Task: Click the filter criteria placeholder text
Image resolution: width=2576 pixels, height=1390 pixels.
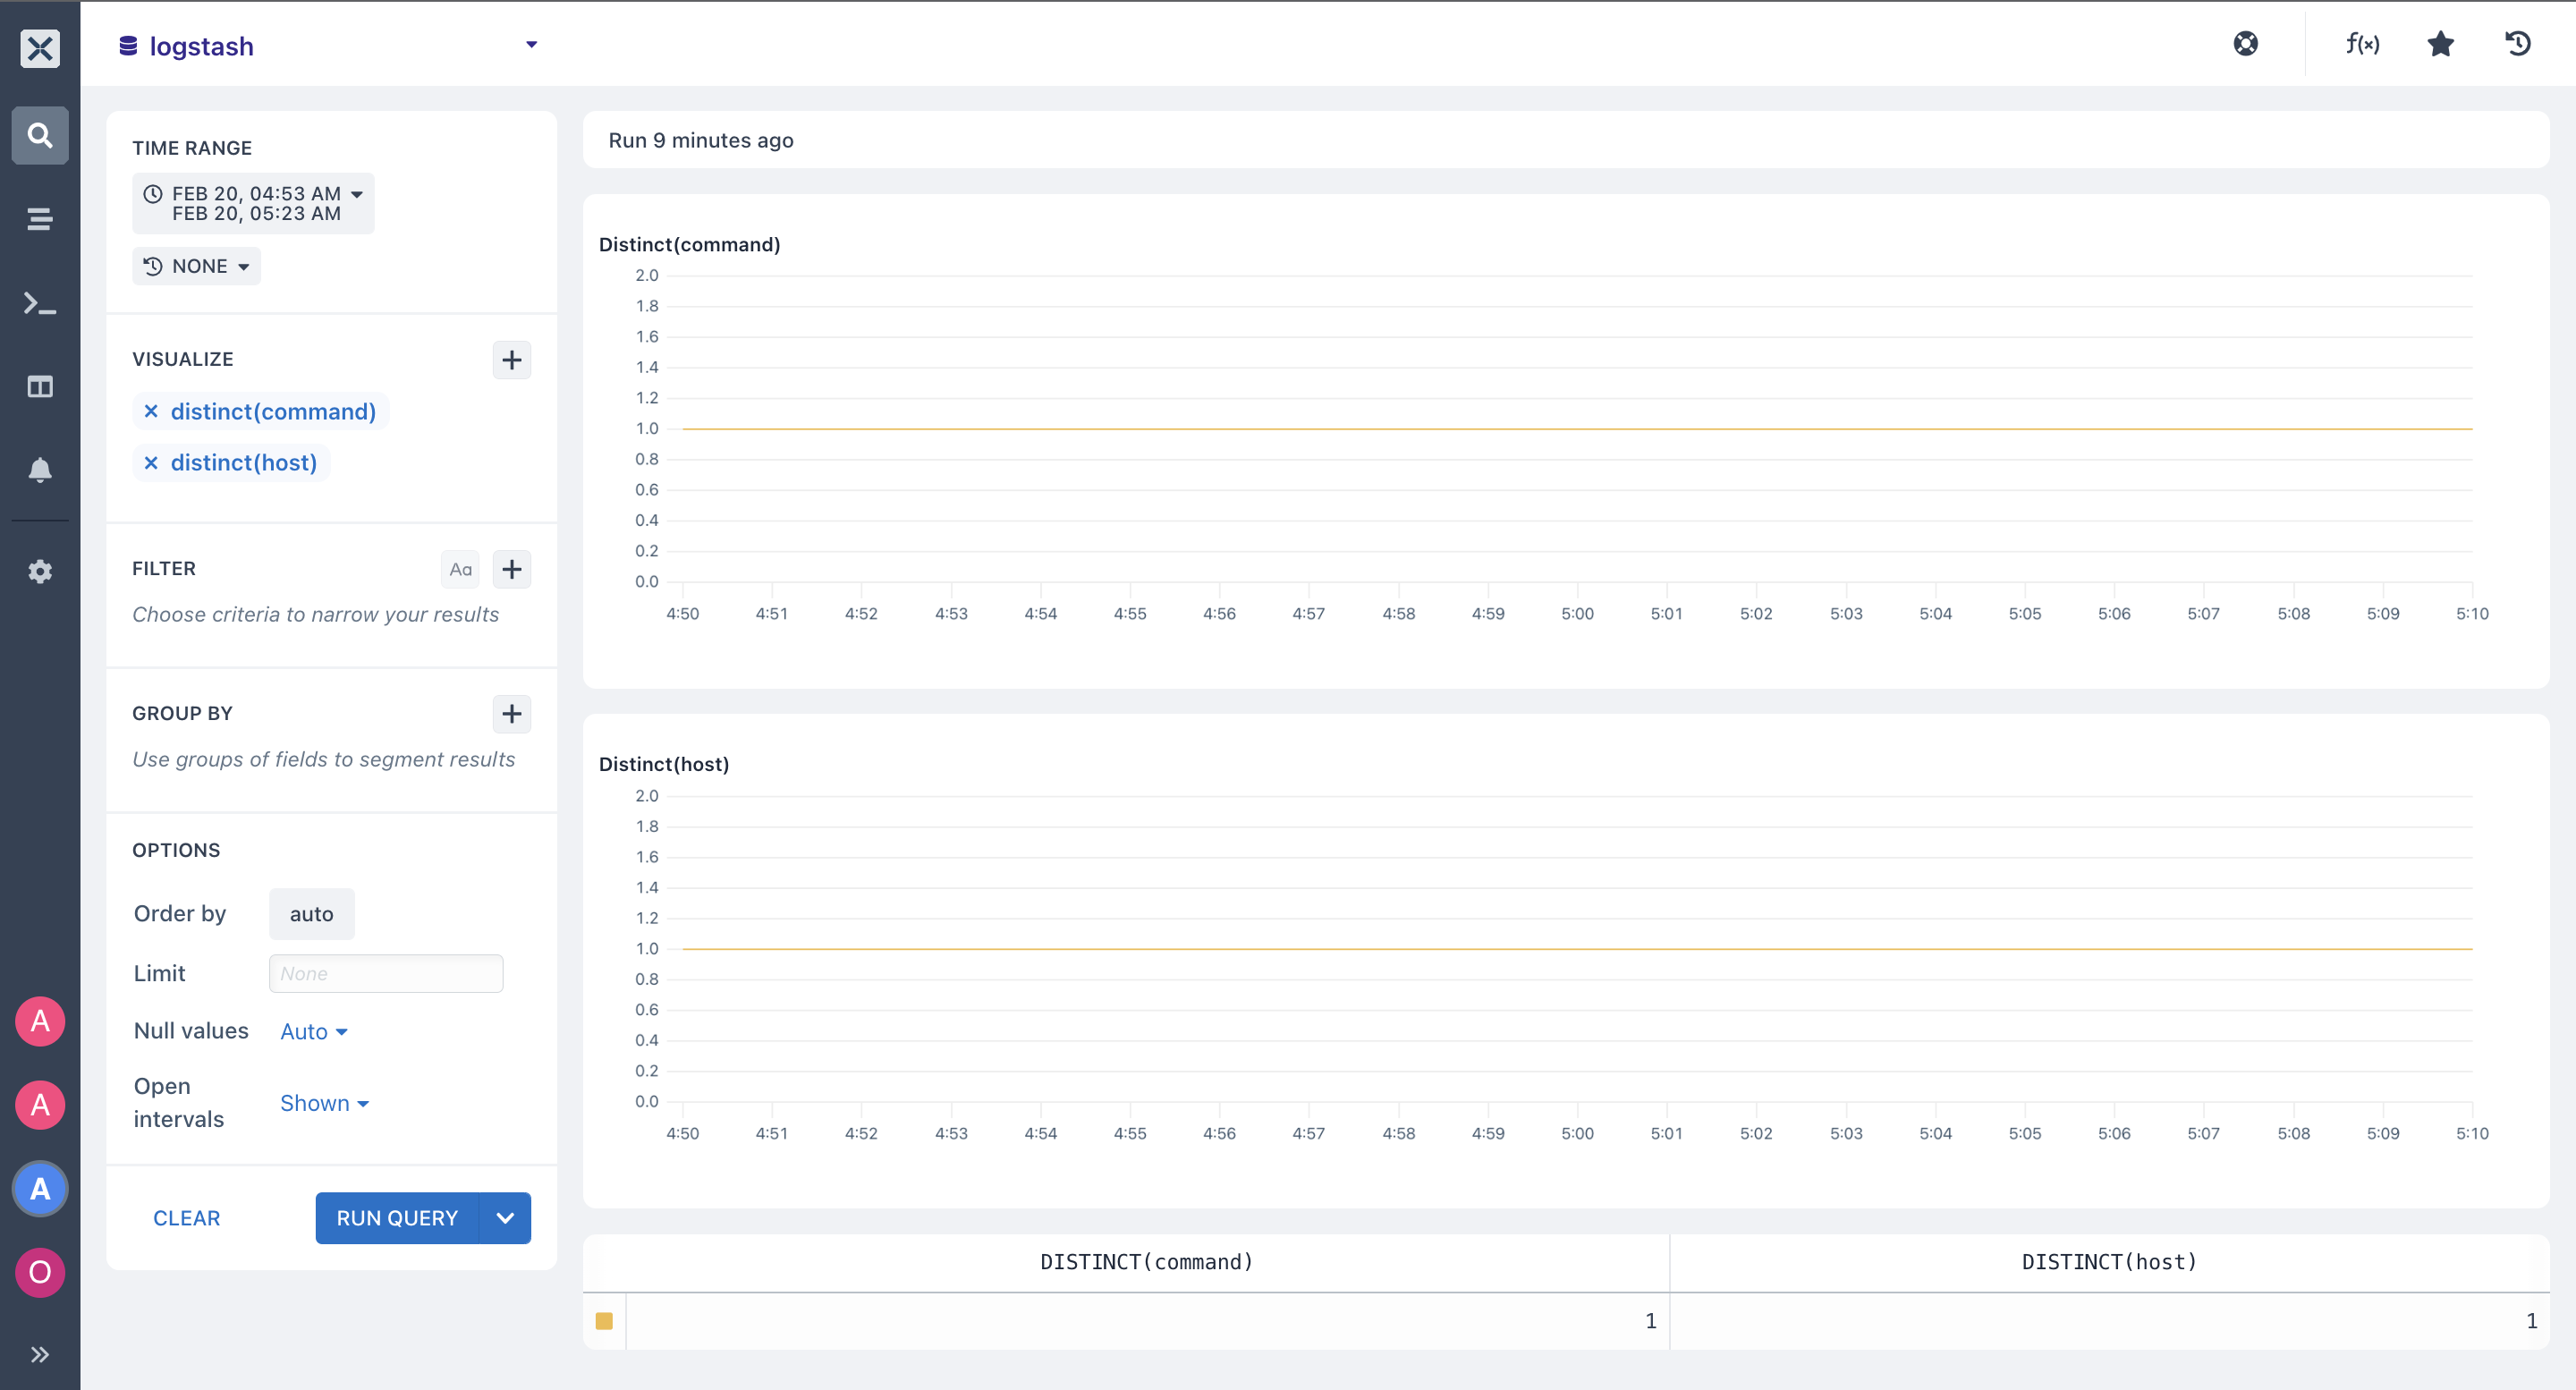Action: 316,614
